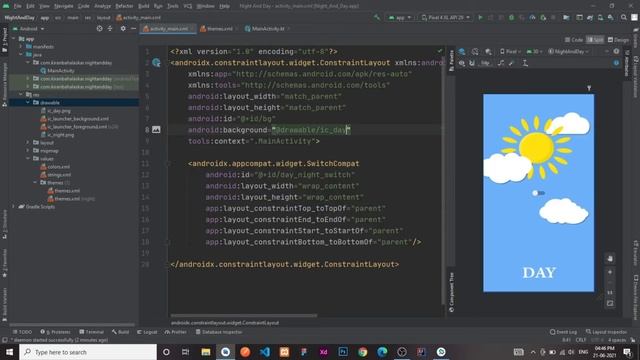Click the Clear Constraints icon

coord(501,63)
